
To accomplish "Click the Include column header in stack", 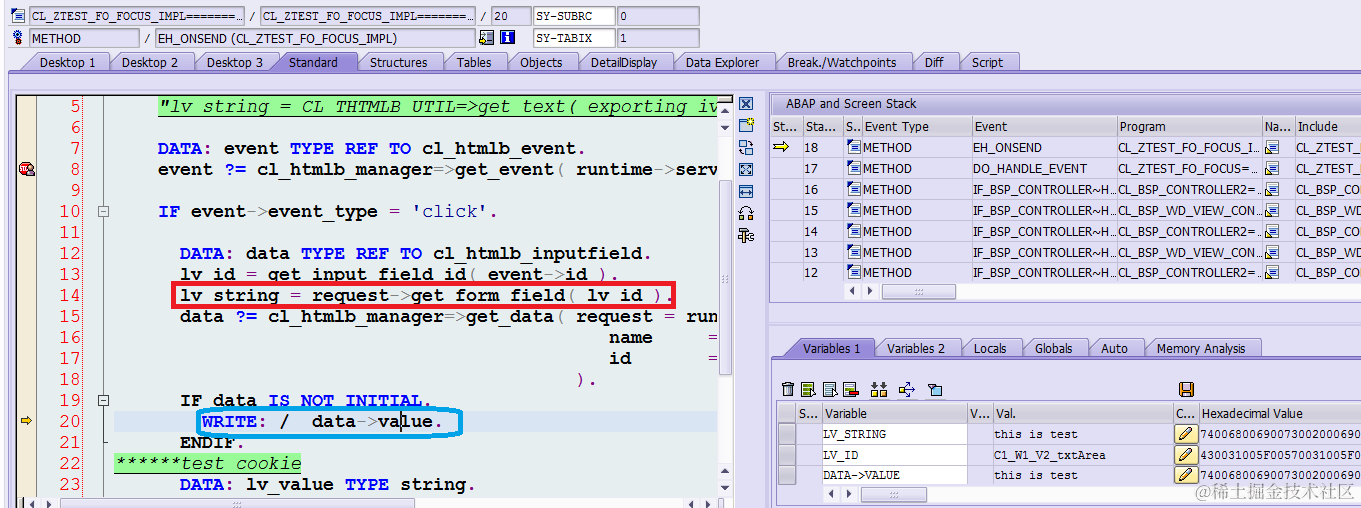I will (x=1327, y=126).
